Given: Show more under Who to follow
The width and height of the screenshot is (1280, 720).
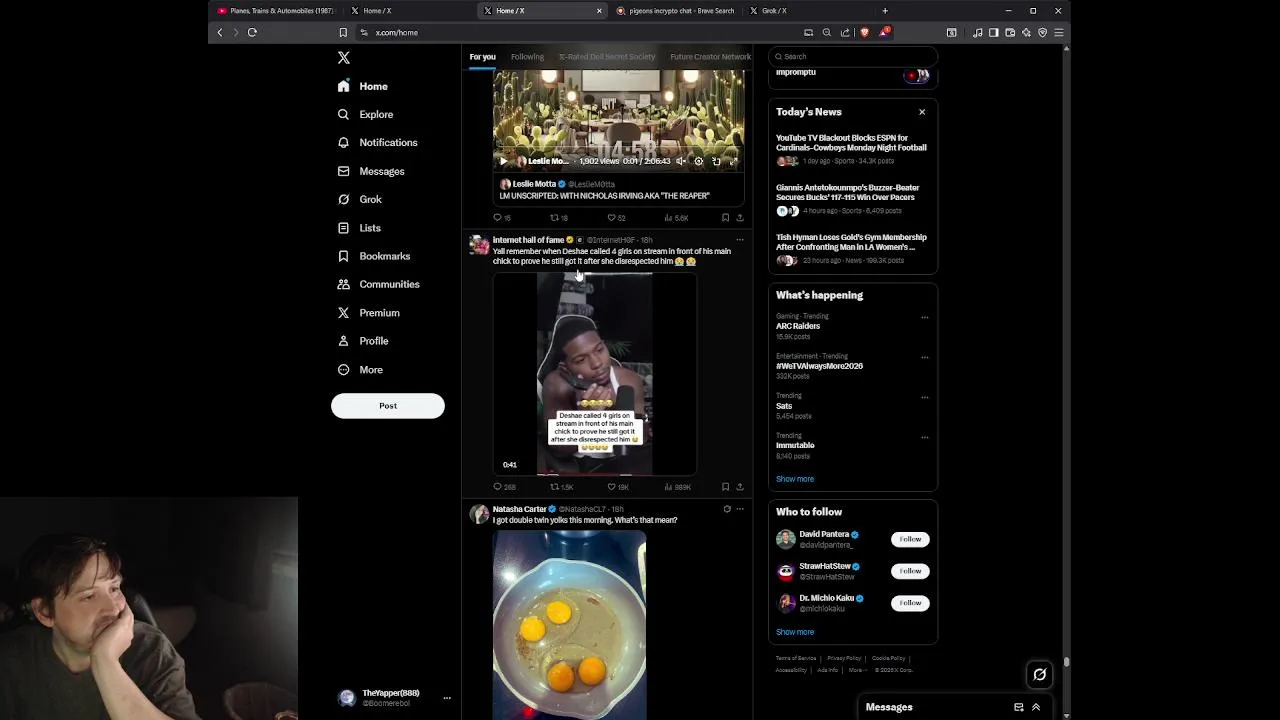Looking at the screenshot, I should [x=795, y=632].
